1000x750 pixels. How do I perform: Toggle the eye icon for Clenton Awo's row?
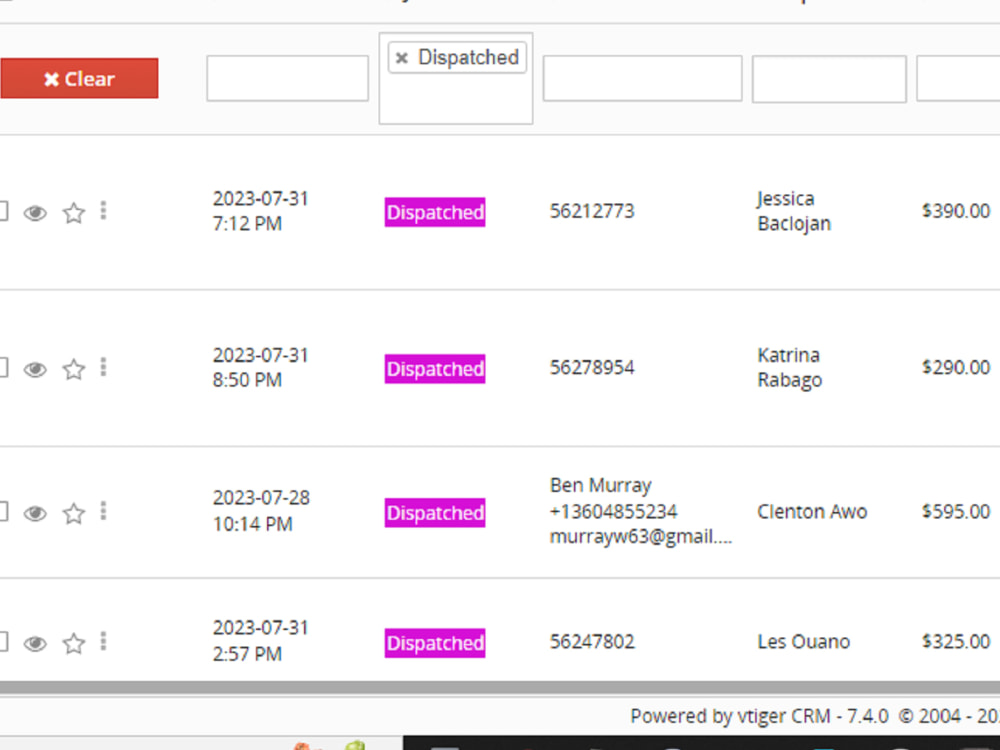pyautogui.click(x=35, y=513)
